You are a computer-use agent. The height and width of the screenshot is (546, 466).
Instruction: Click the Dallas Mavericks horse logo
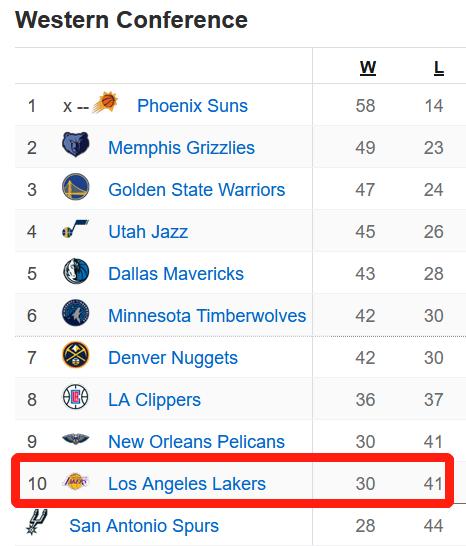[x=76, y=271]
